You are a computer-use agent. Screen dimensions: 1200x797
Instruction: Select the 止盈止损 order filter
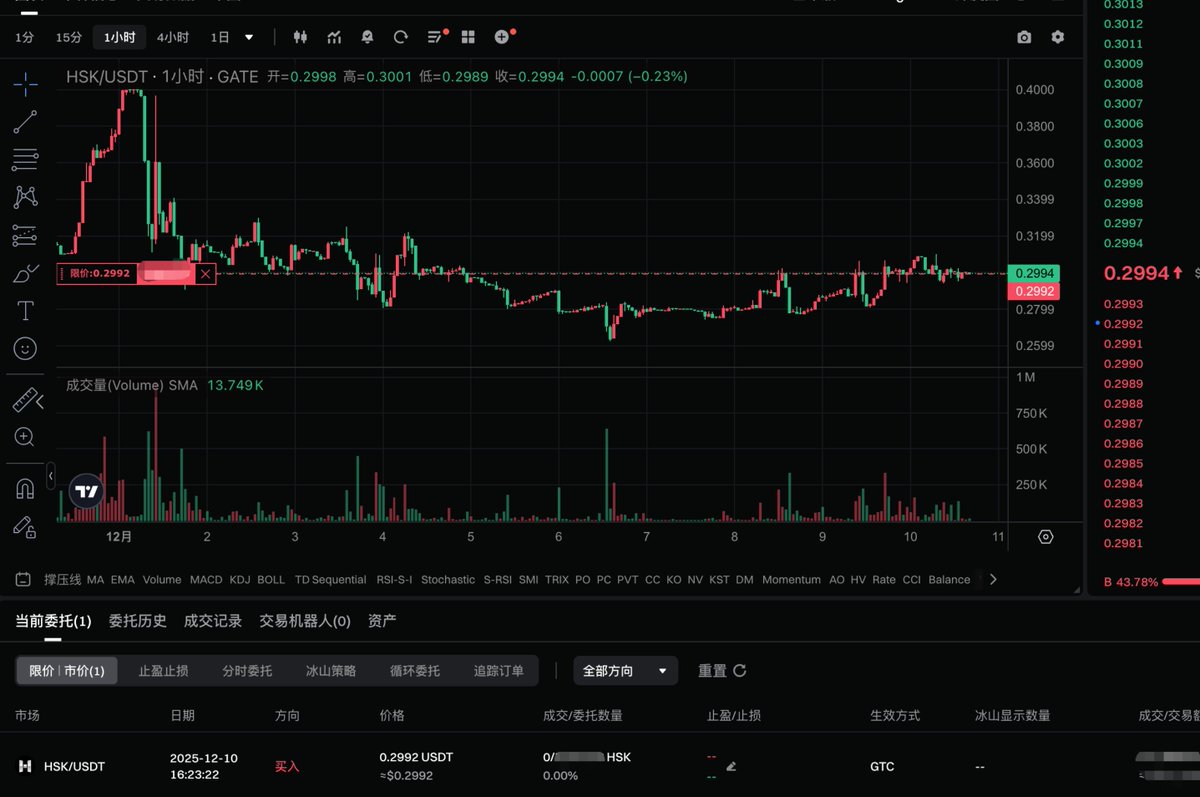163,671
